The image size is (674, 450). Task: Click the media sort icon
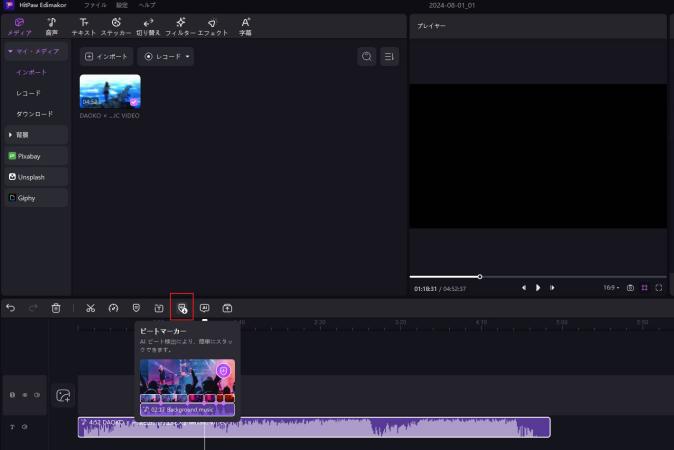point(389,56)
